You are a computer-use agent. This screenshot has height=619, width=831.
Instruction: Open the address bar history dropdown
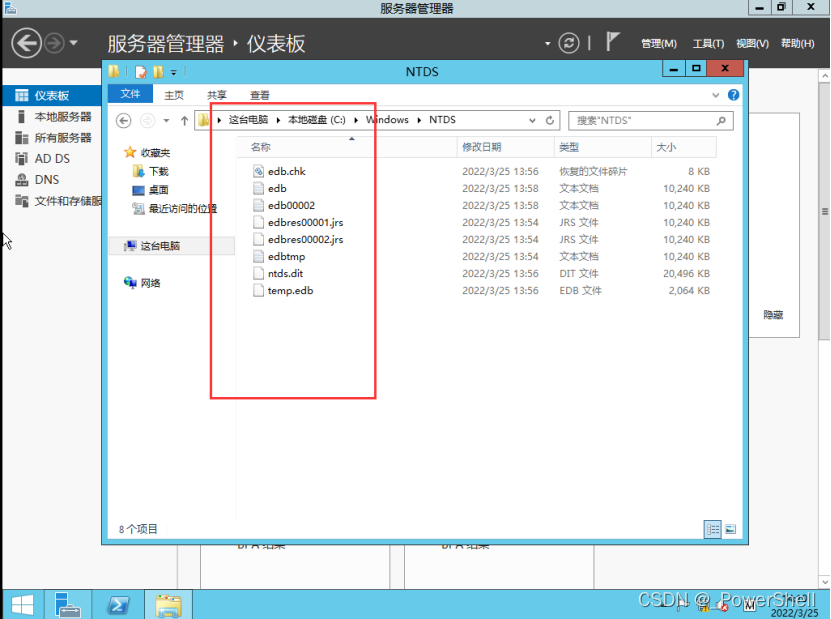[532, 120]
